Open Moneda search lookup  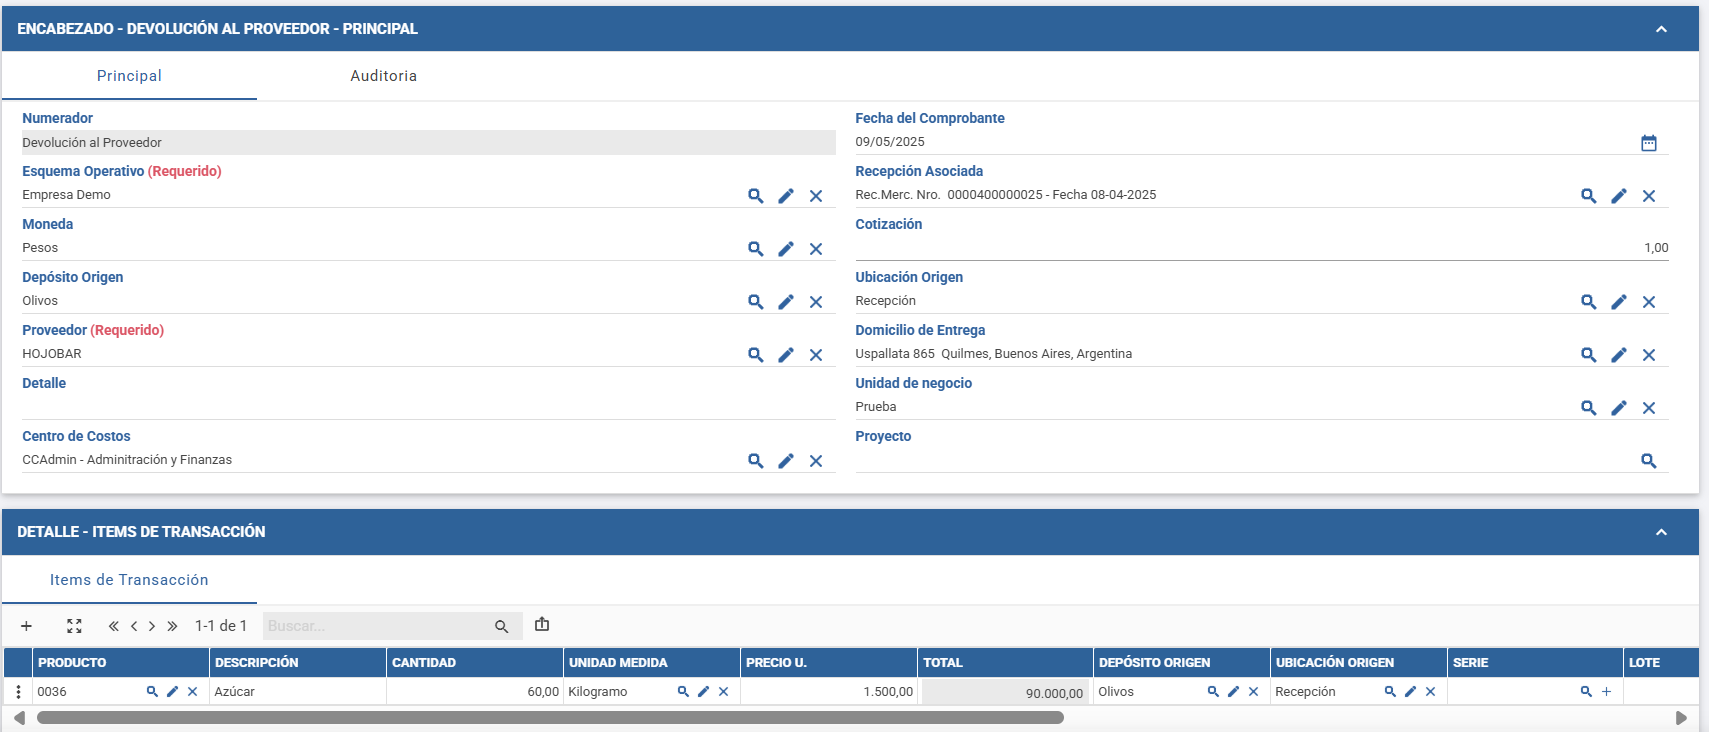pyautogui.click(x=756, y=249)
